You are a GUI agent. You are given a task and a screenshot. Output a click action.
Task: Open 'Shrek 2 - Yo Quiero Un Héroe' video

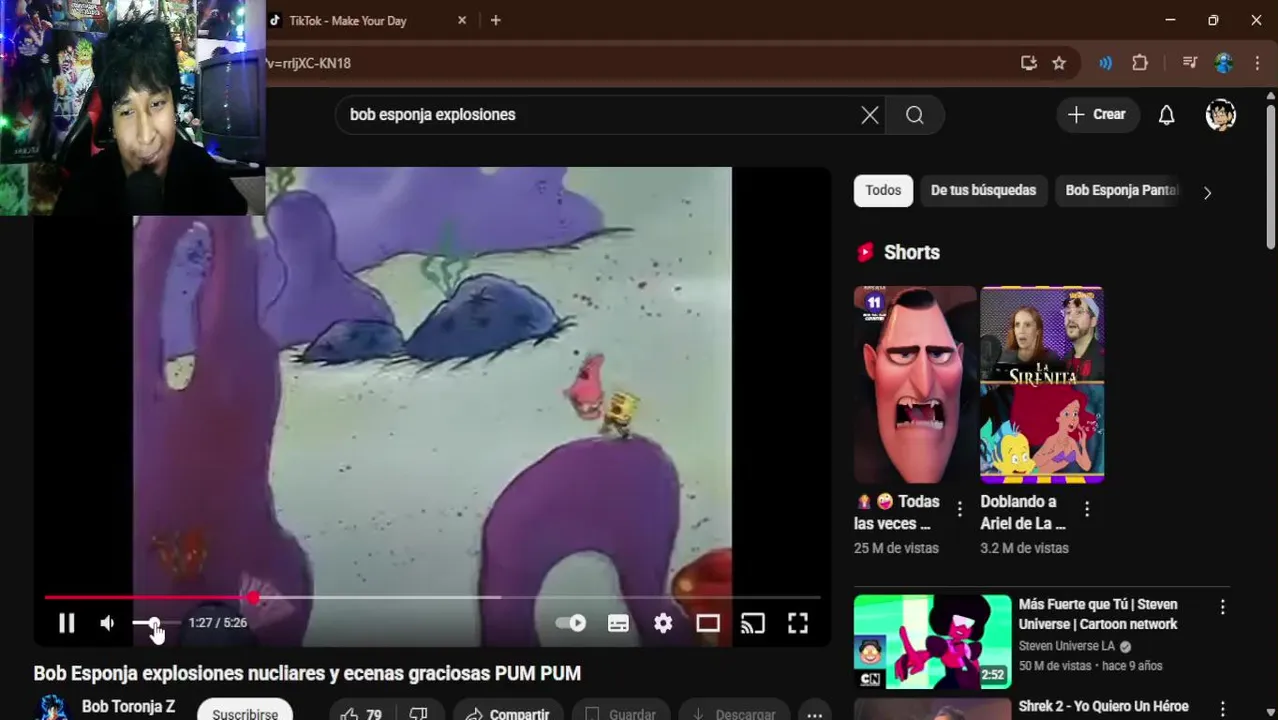pos(1103,707)
